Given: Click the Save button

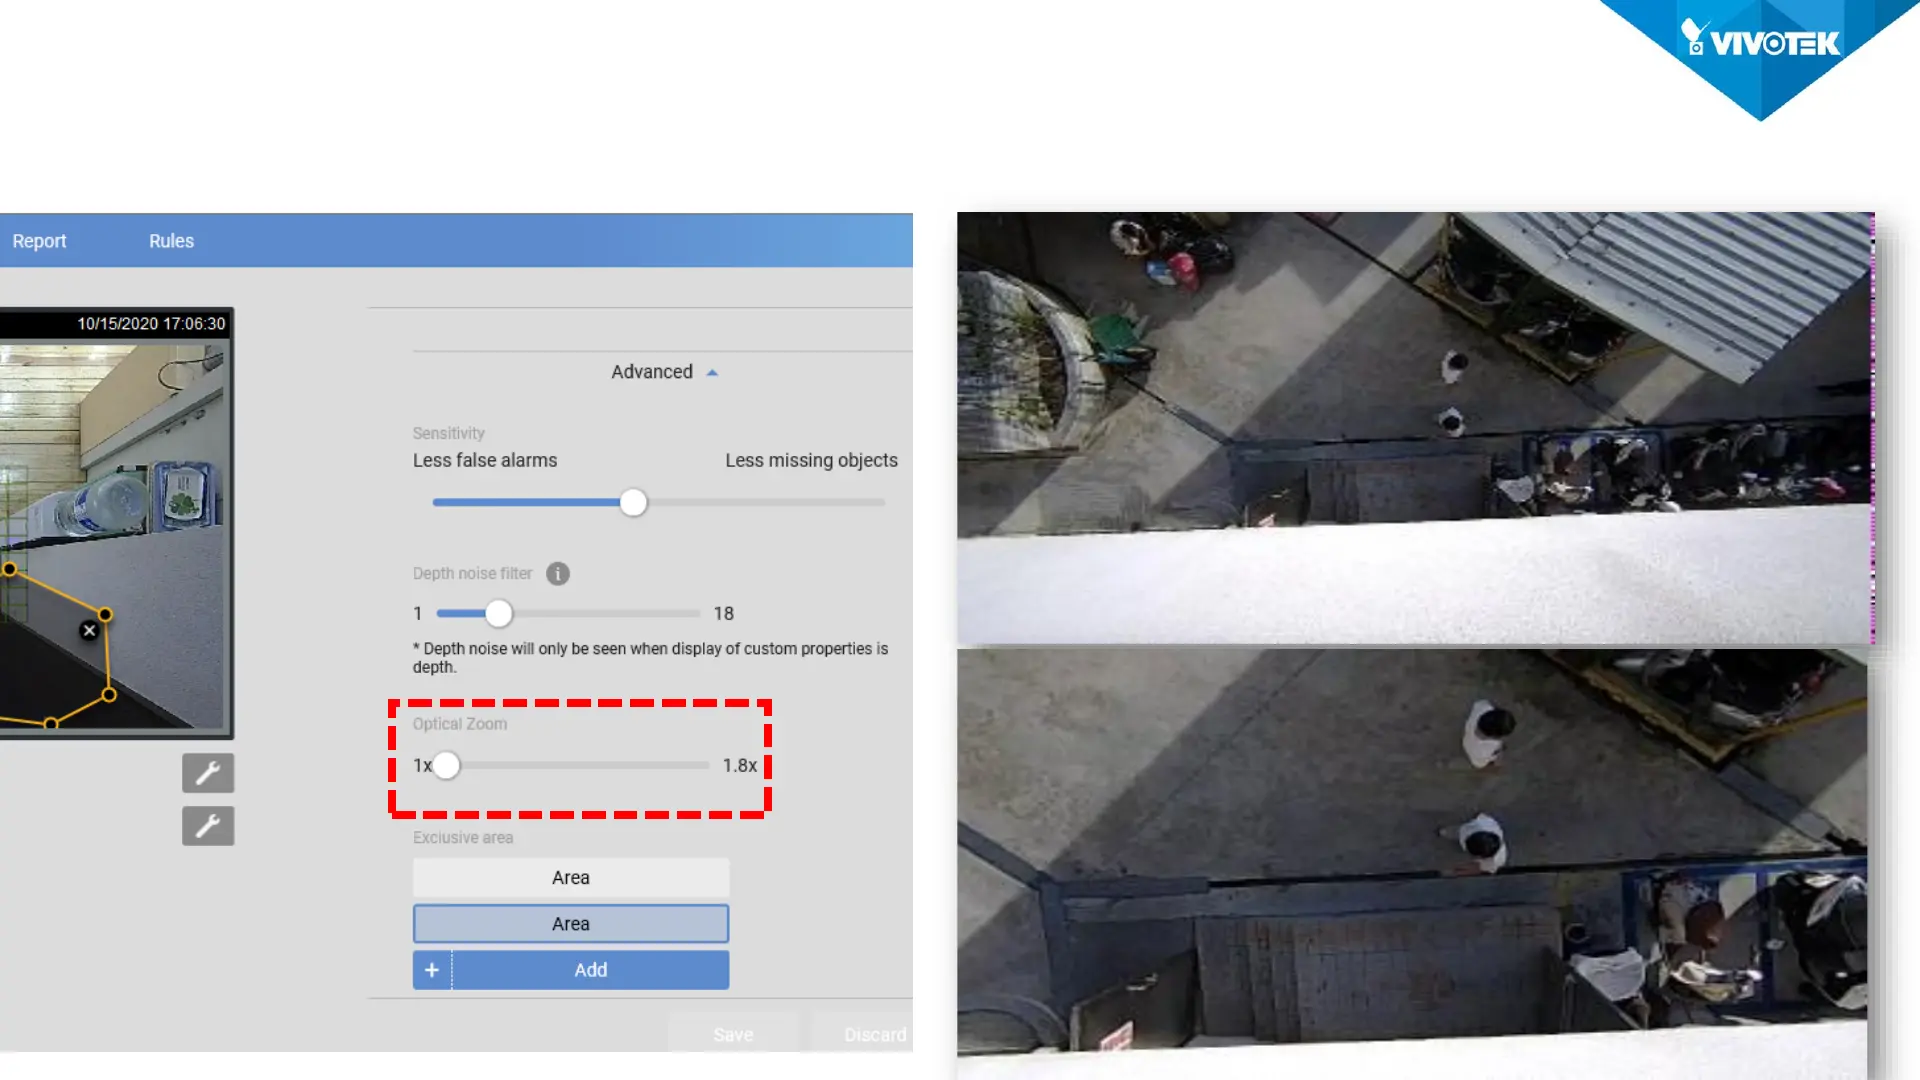Looking at the screenshot, I should (x=733, y=1034).
